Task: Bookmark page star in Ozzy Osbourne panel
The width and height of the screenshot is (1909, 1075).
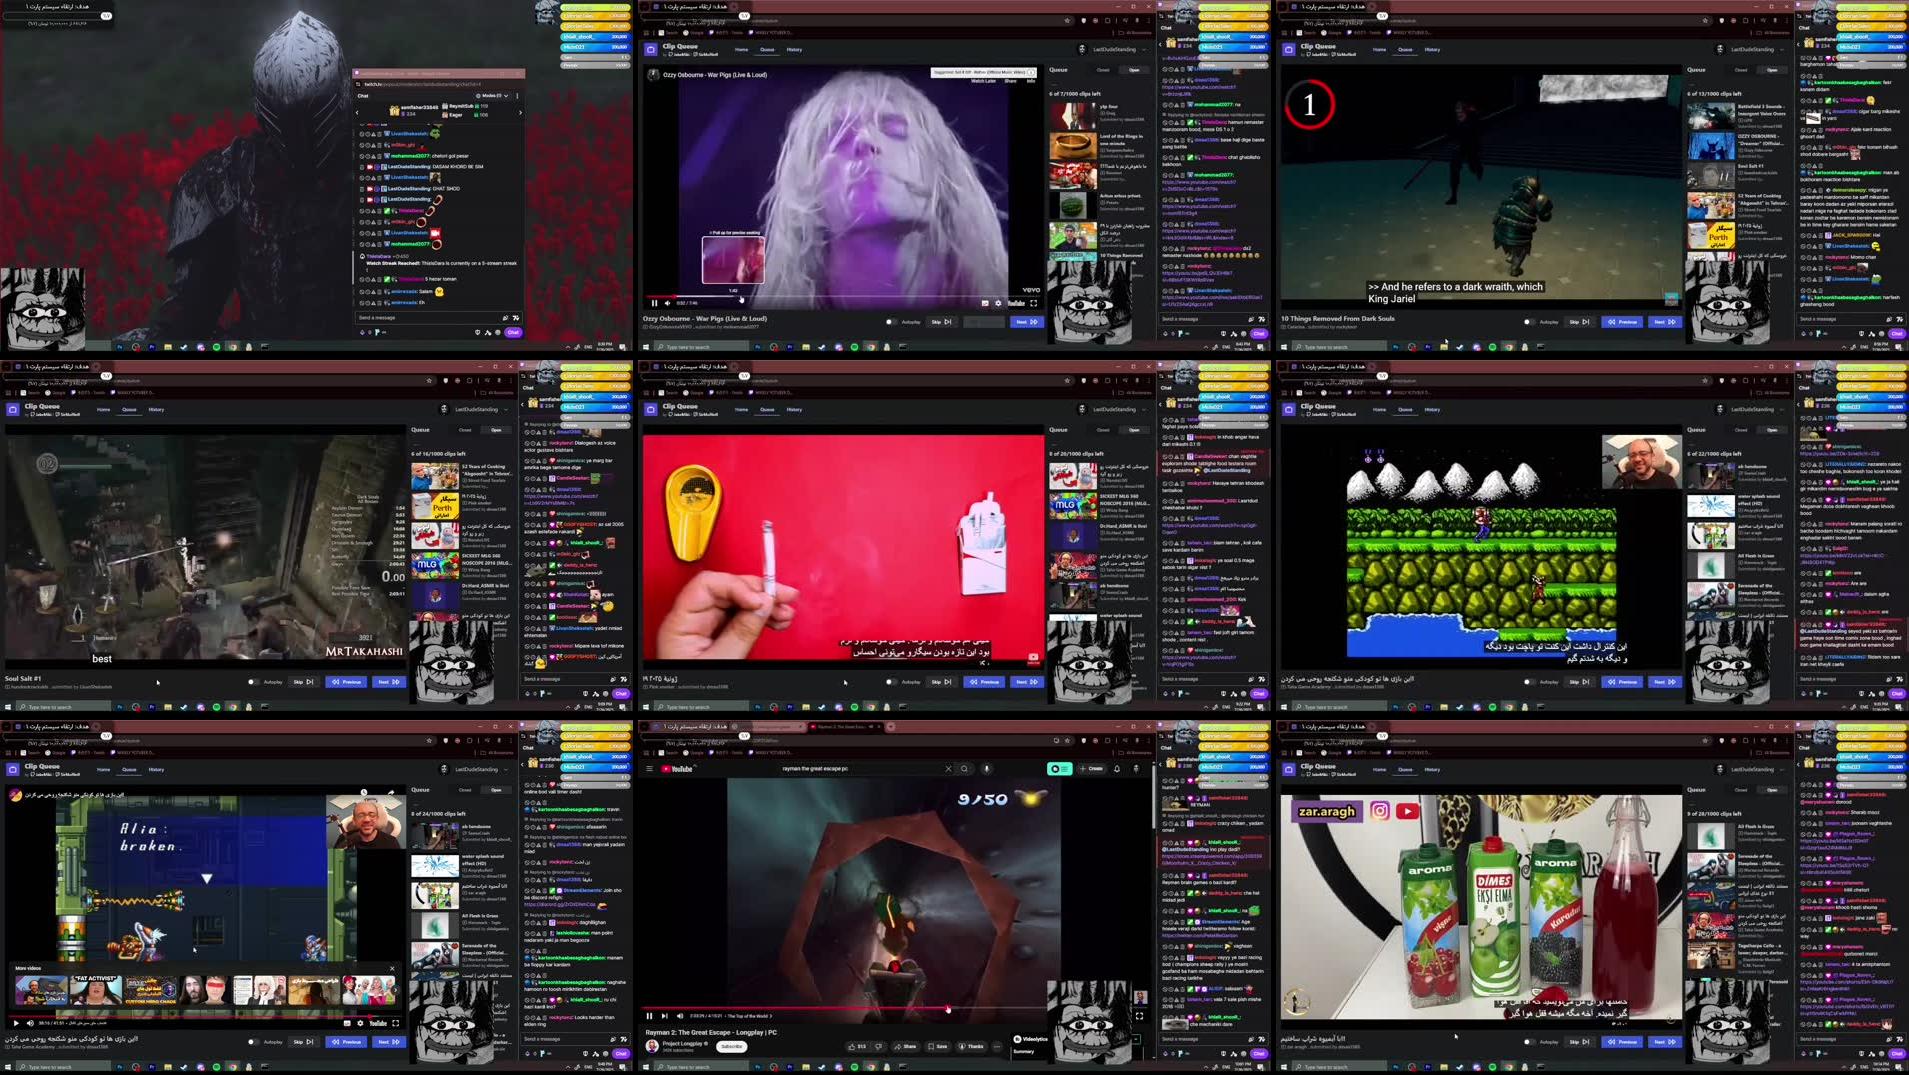Action: point(1067,20)
